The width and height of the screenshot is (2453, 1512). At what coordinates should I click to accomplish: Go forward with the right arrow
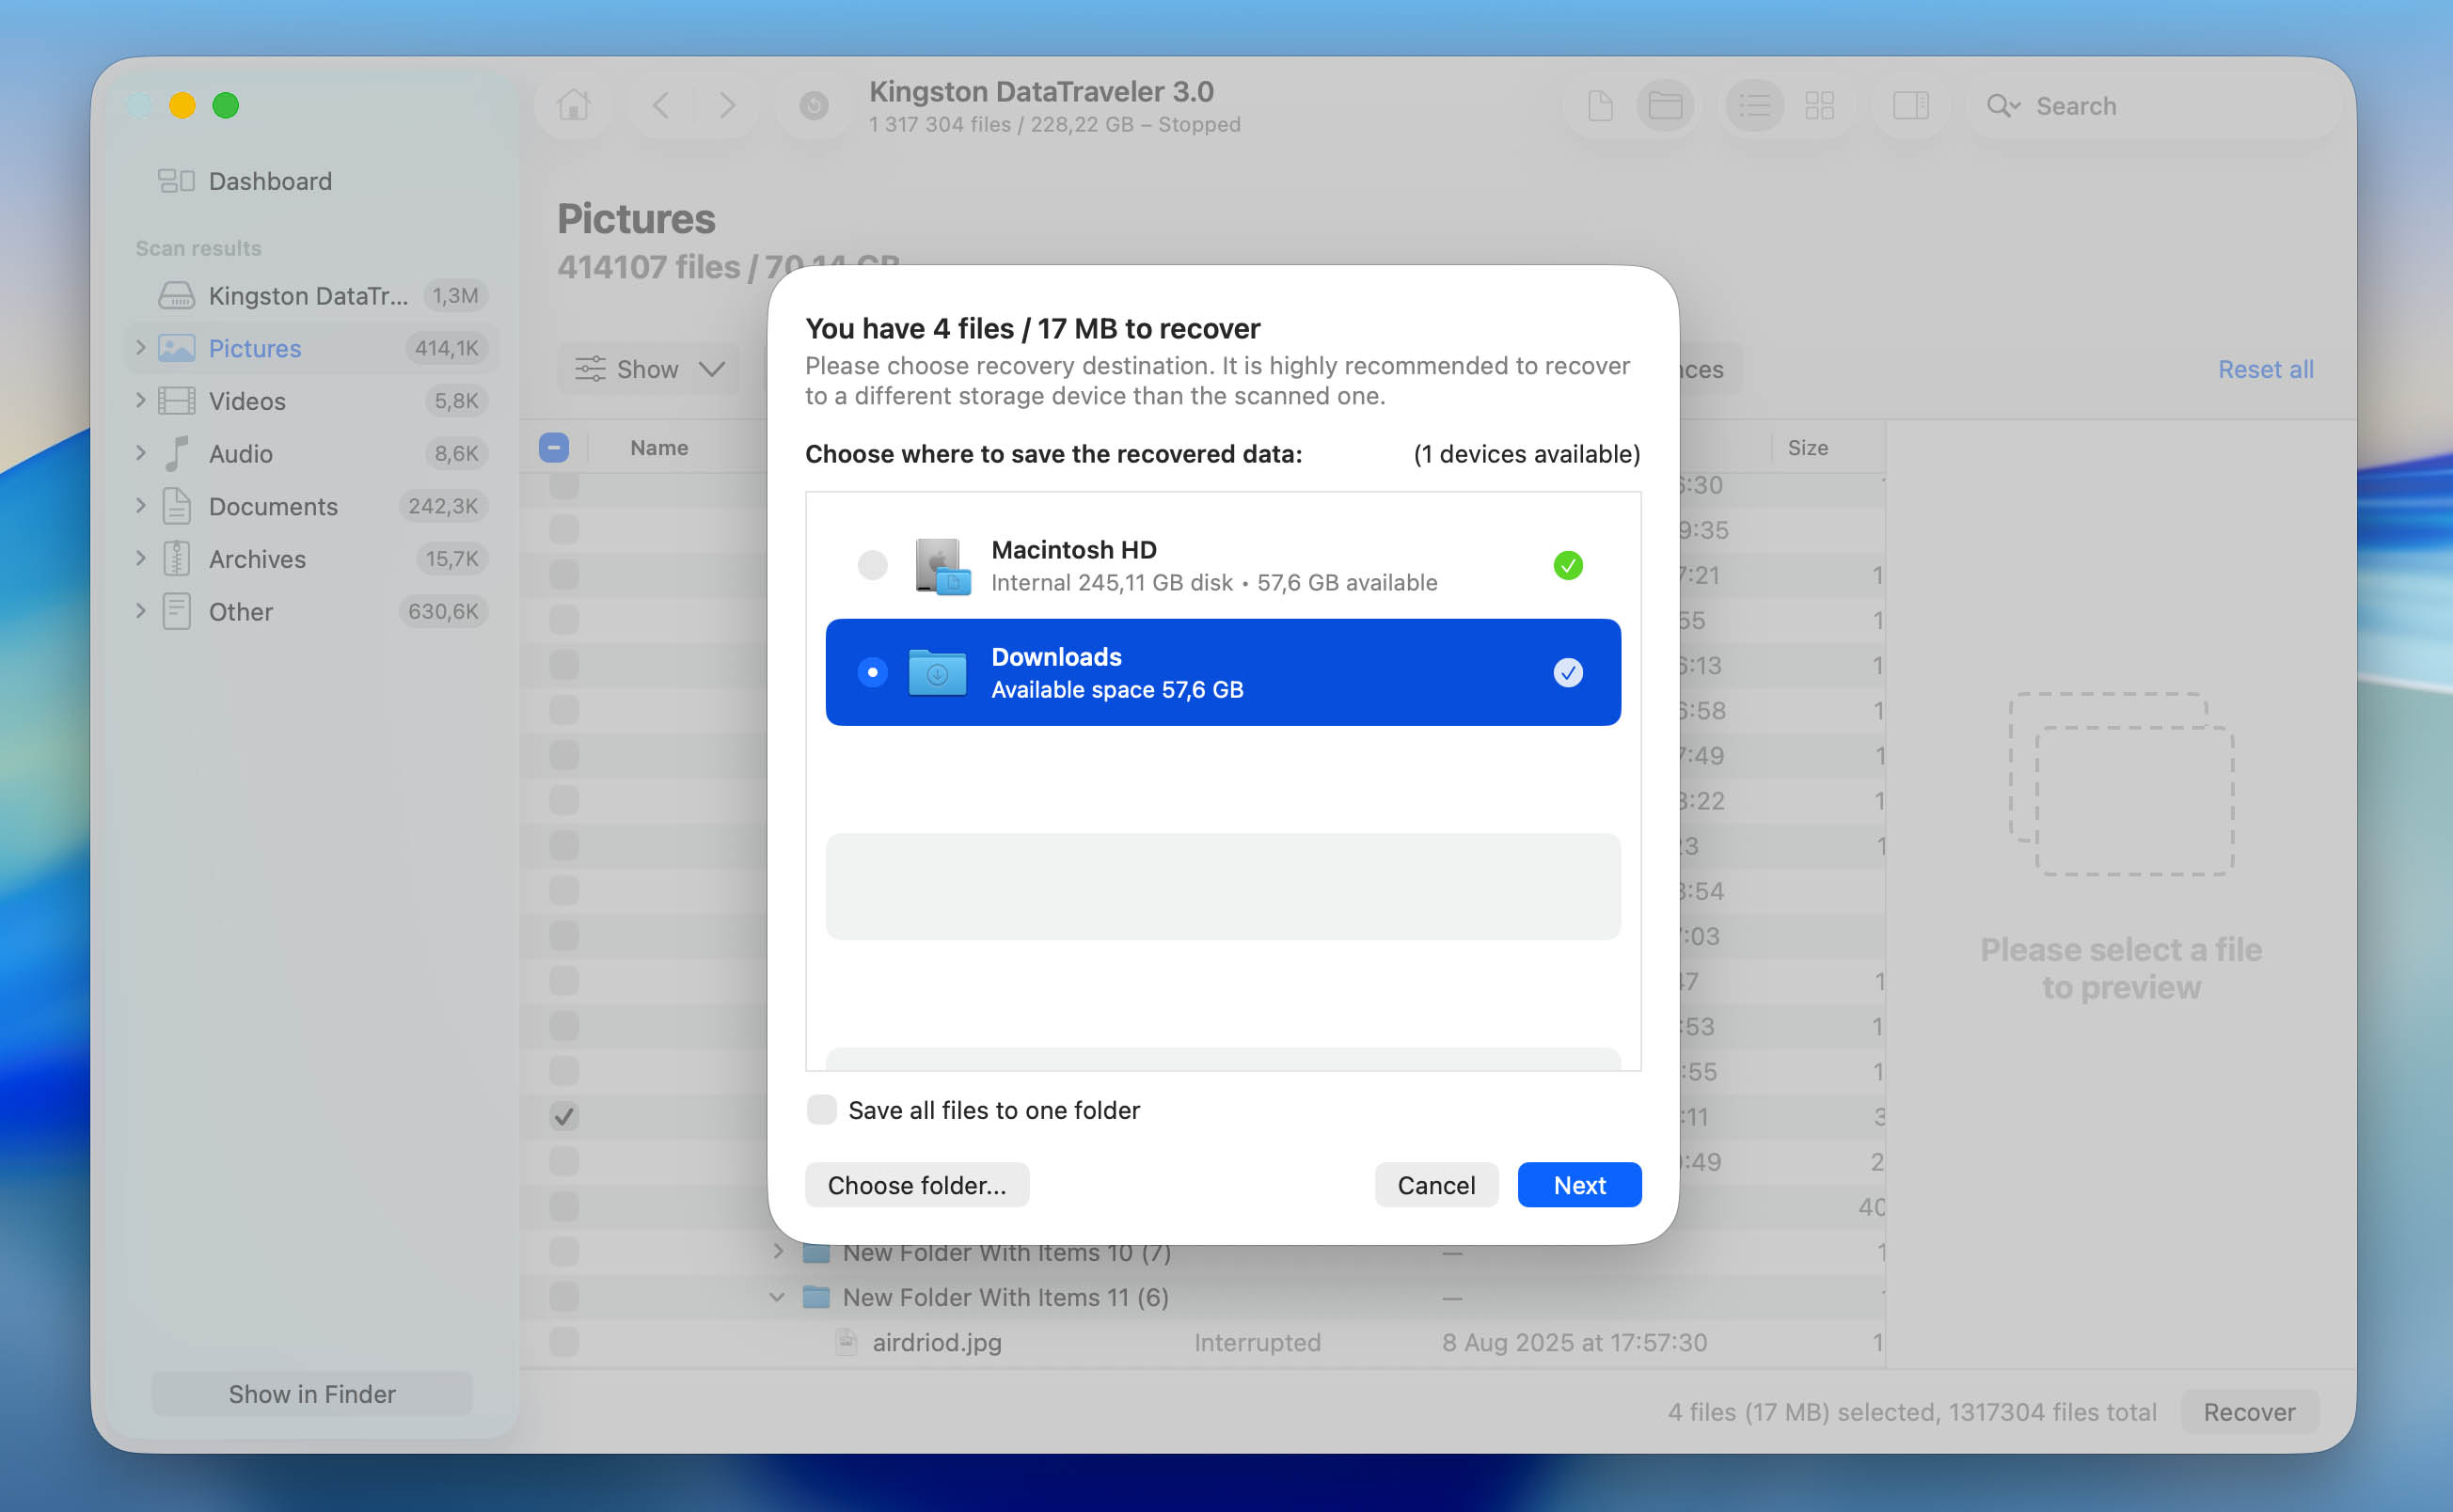point(727,105)
